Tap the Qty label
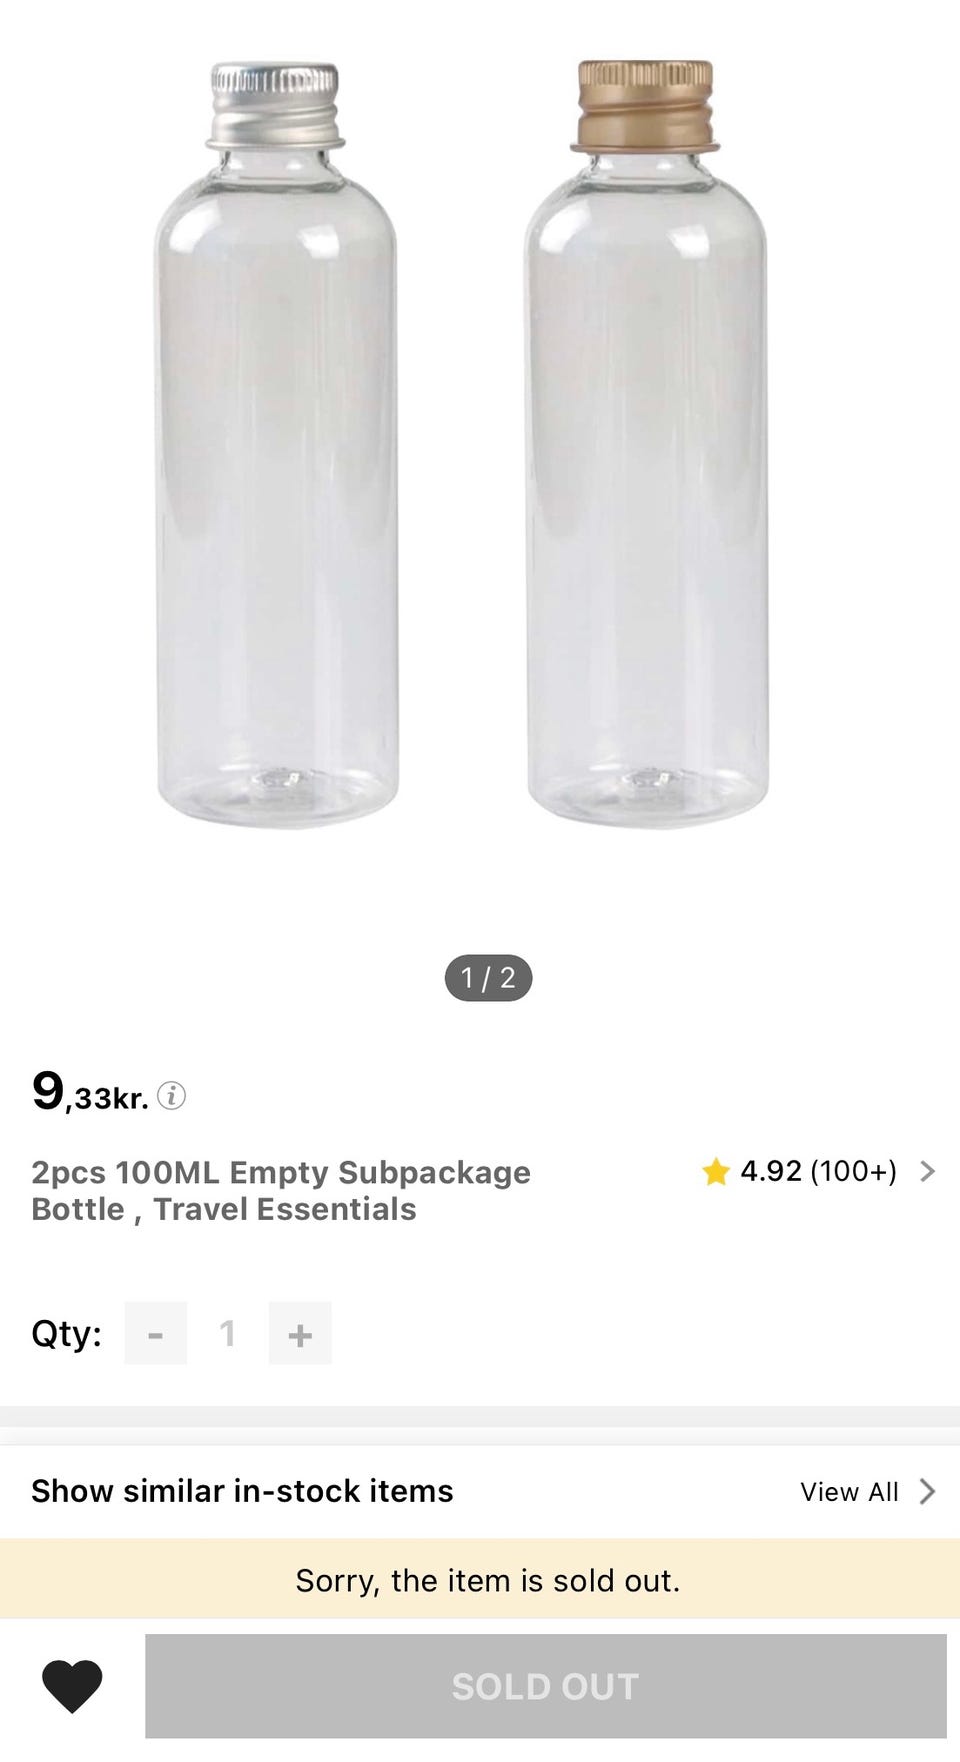Viewport: 960px width, 1762px height. (66, 1333)
